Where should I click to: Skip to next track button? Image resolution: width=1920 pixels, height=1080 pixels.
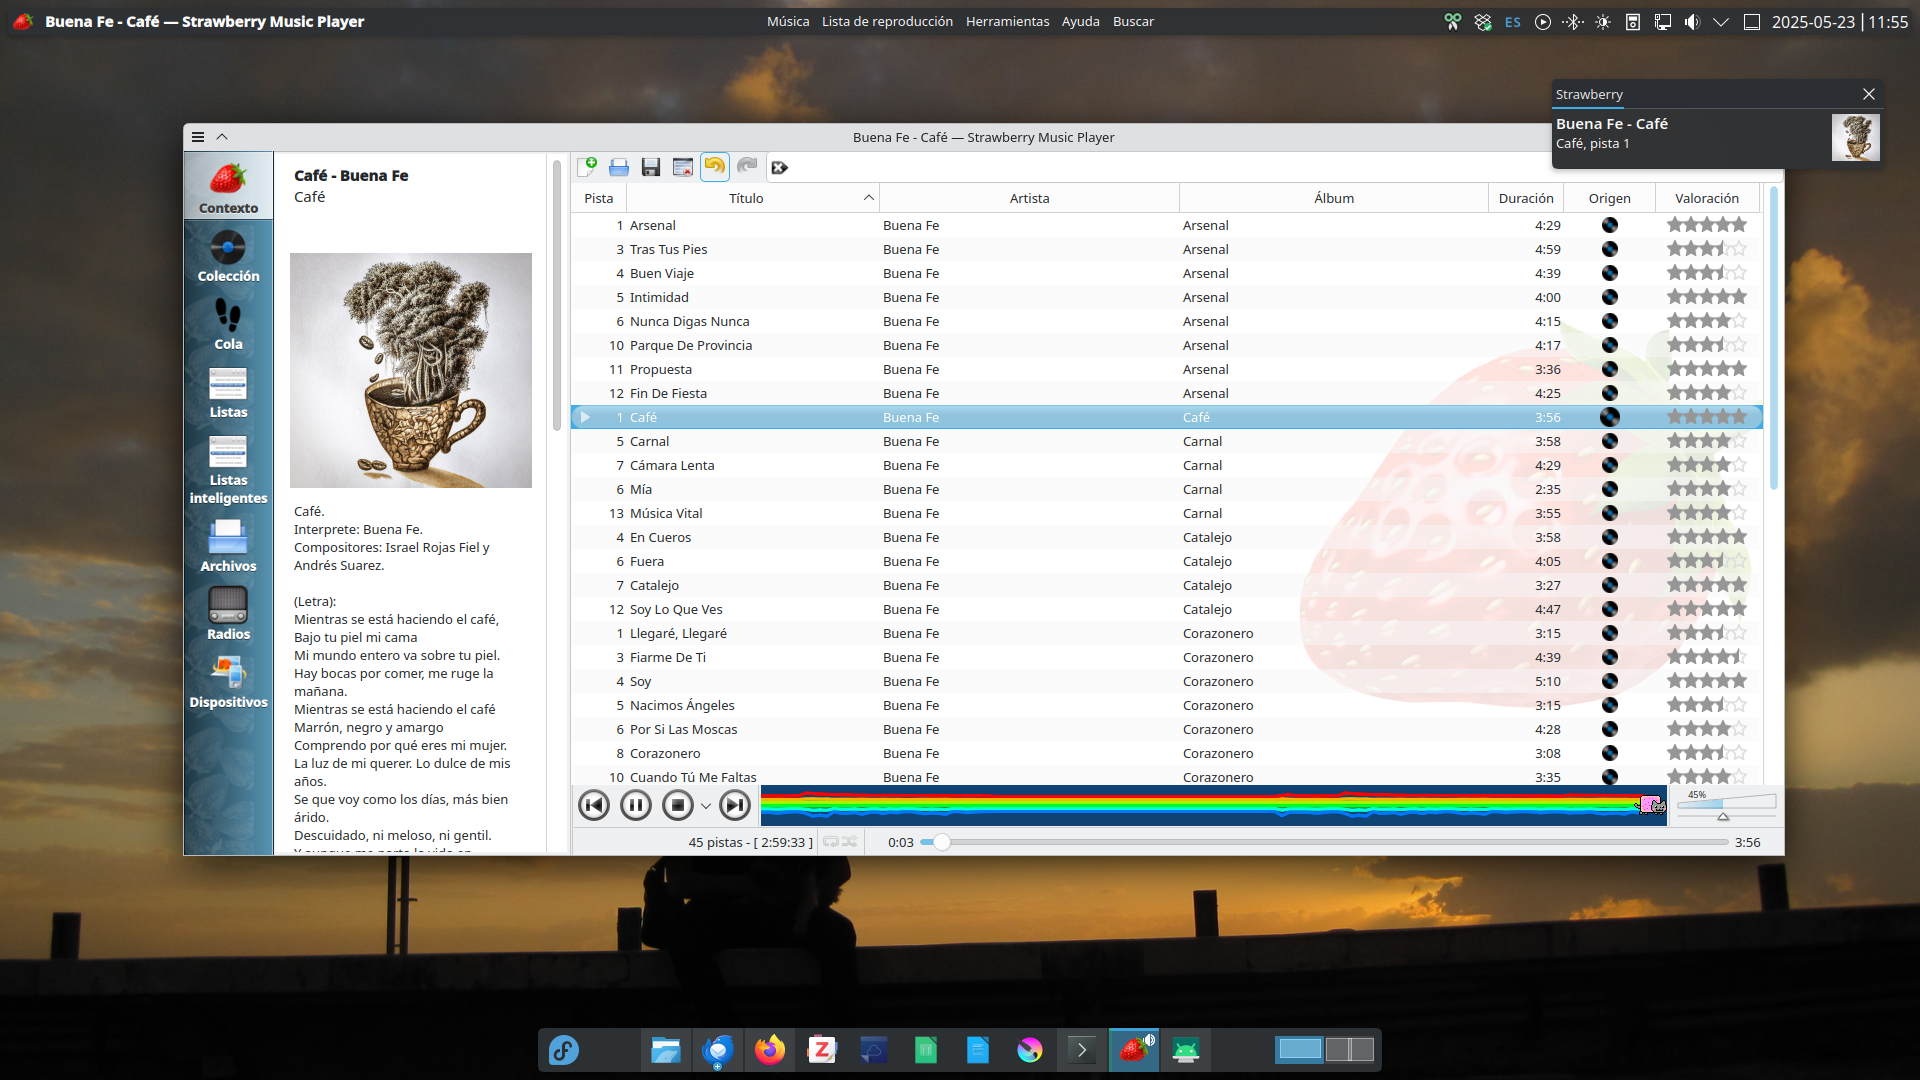(735, 805)
